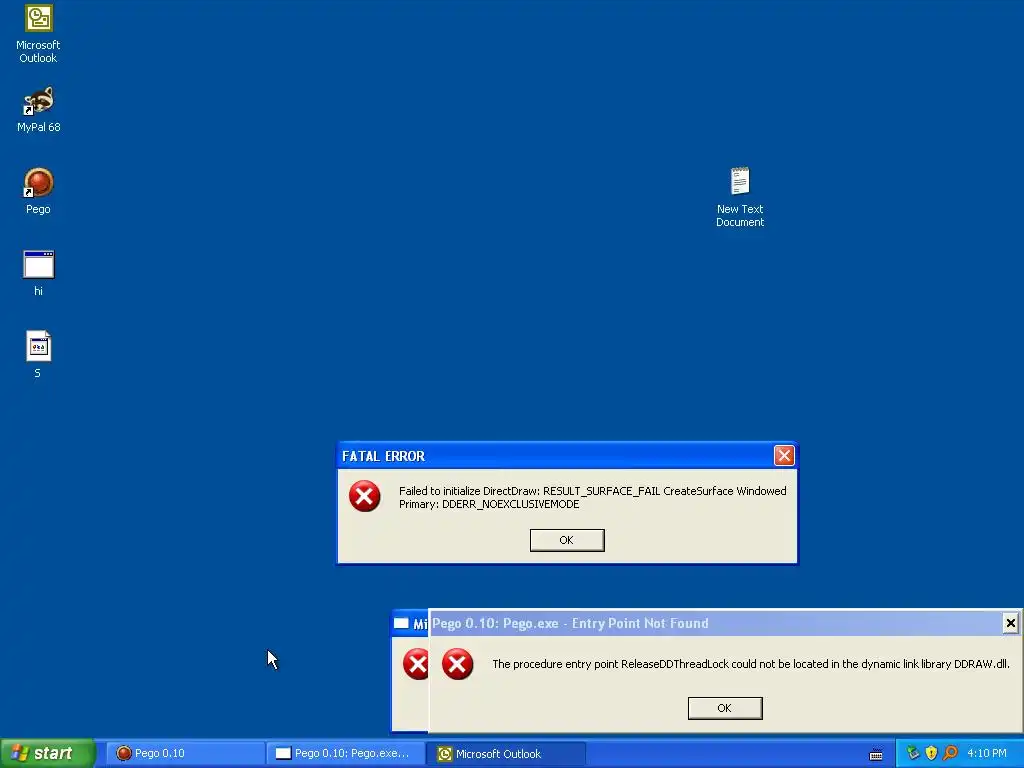Open the Start menu

(x=48, y=753)
